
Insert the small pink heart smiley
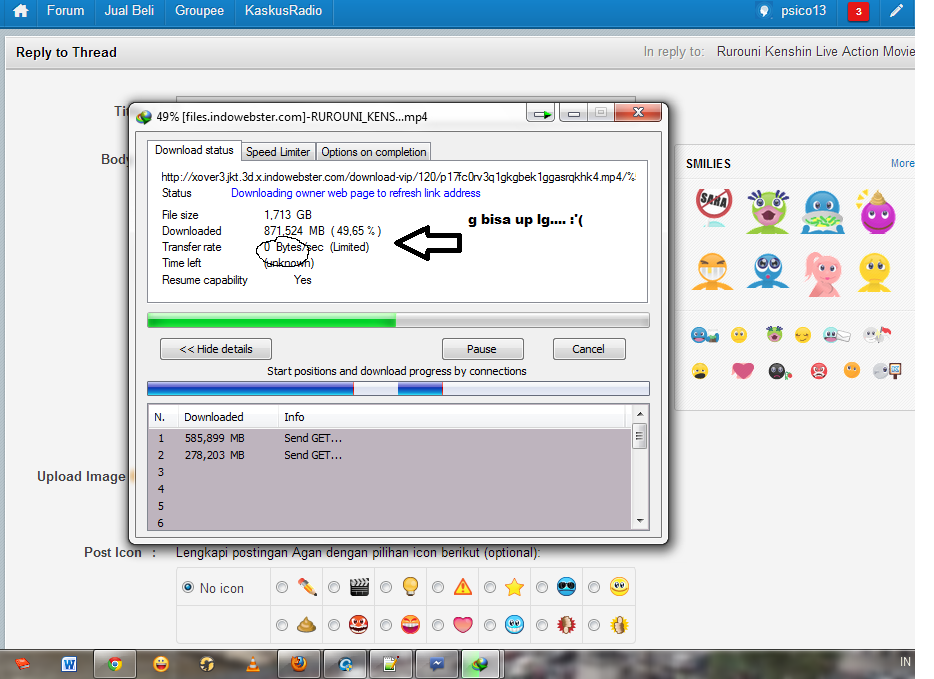point(743,370)
